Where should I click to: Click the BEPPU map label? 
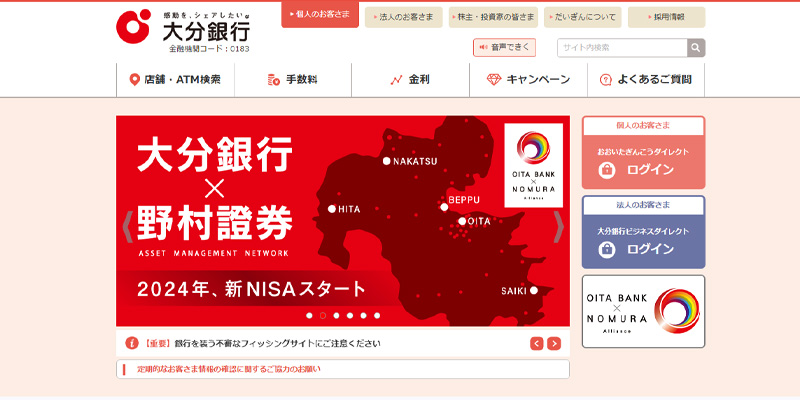tap(464, 200)
